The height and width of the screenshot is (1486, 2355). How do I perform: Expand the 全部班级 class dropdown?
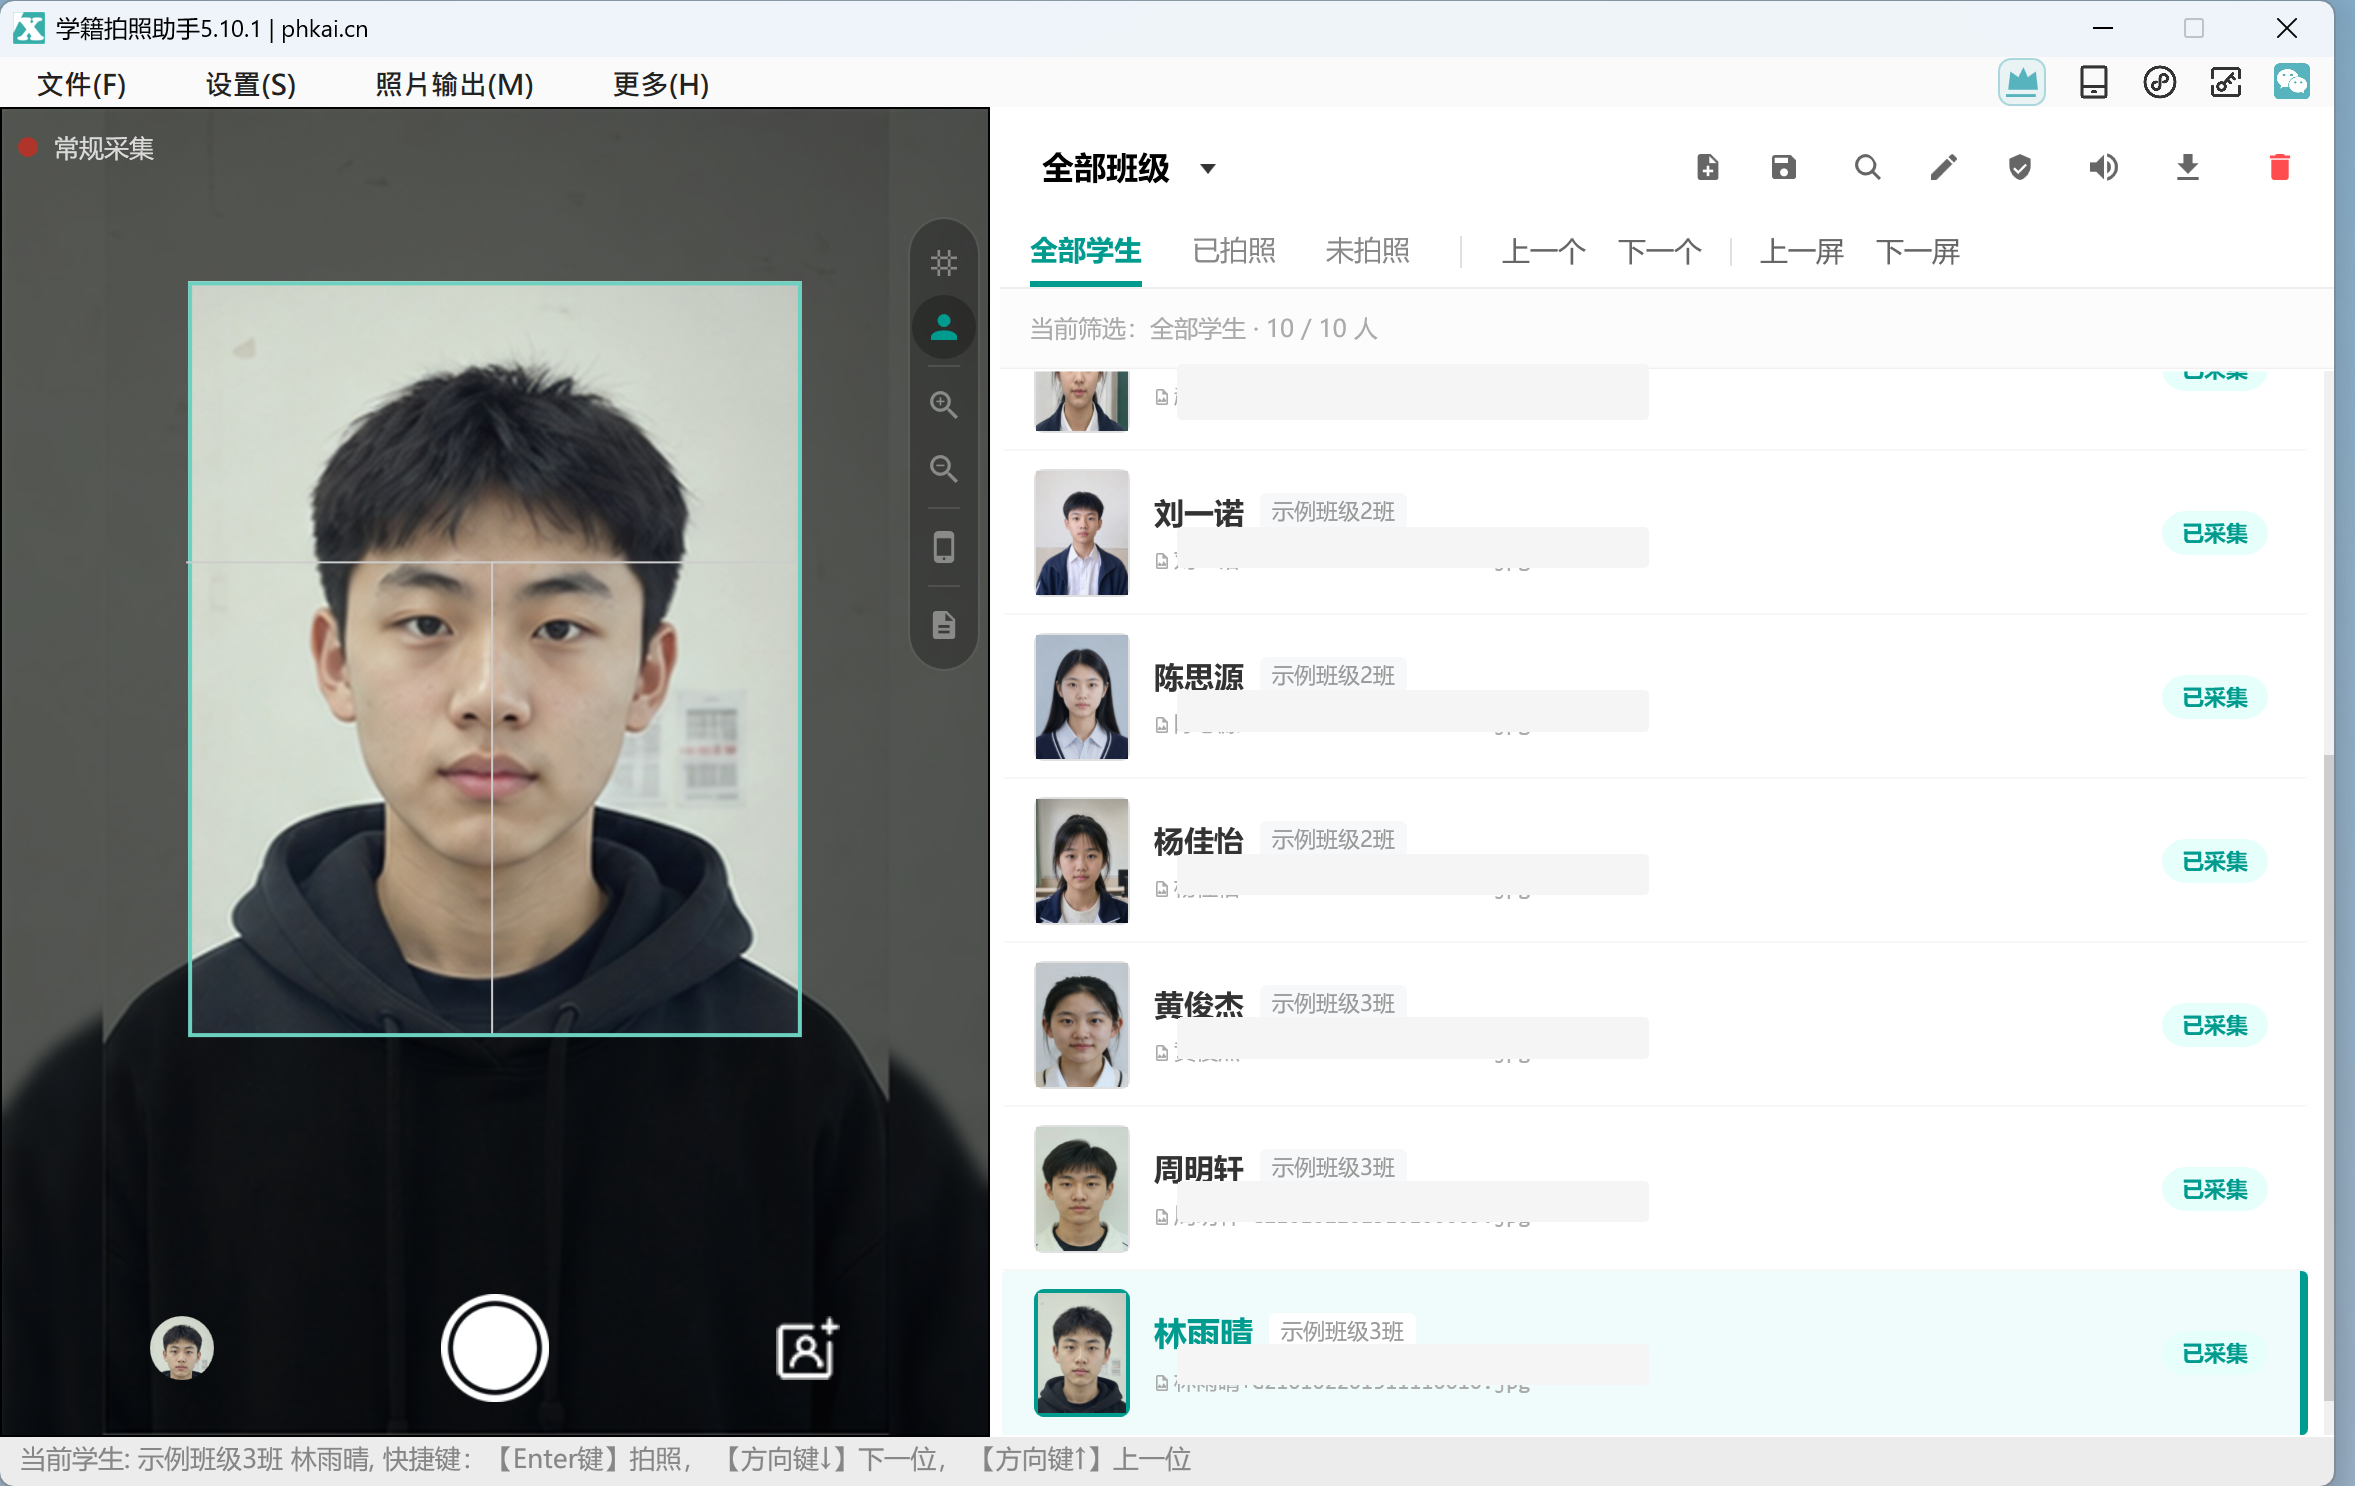coord(1128,168)
